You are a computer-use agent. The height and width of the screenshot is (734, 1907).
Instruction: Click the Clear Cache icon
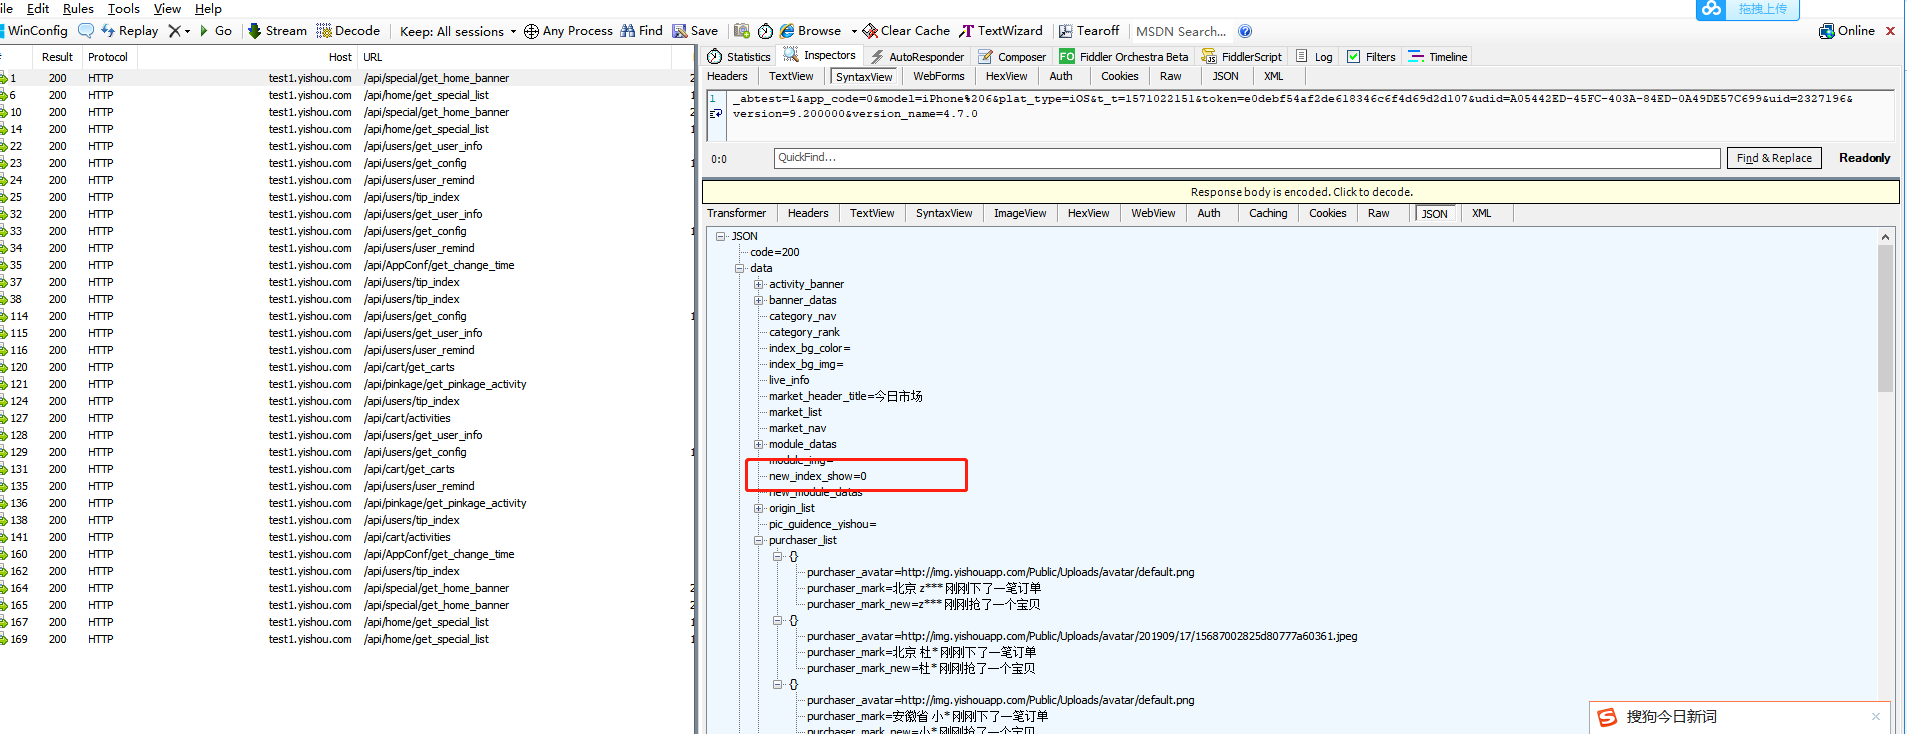click(870, 31)
